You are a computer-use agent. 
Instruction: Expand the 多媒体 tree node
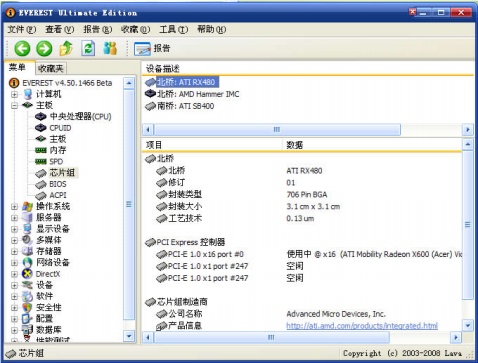[x=14, y=240]
